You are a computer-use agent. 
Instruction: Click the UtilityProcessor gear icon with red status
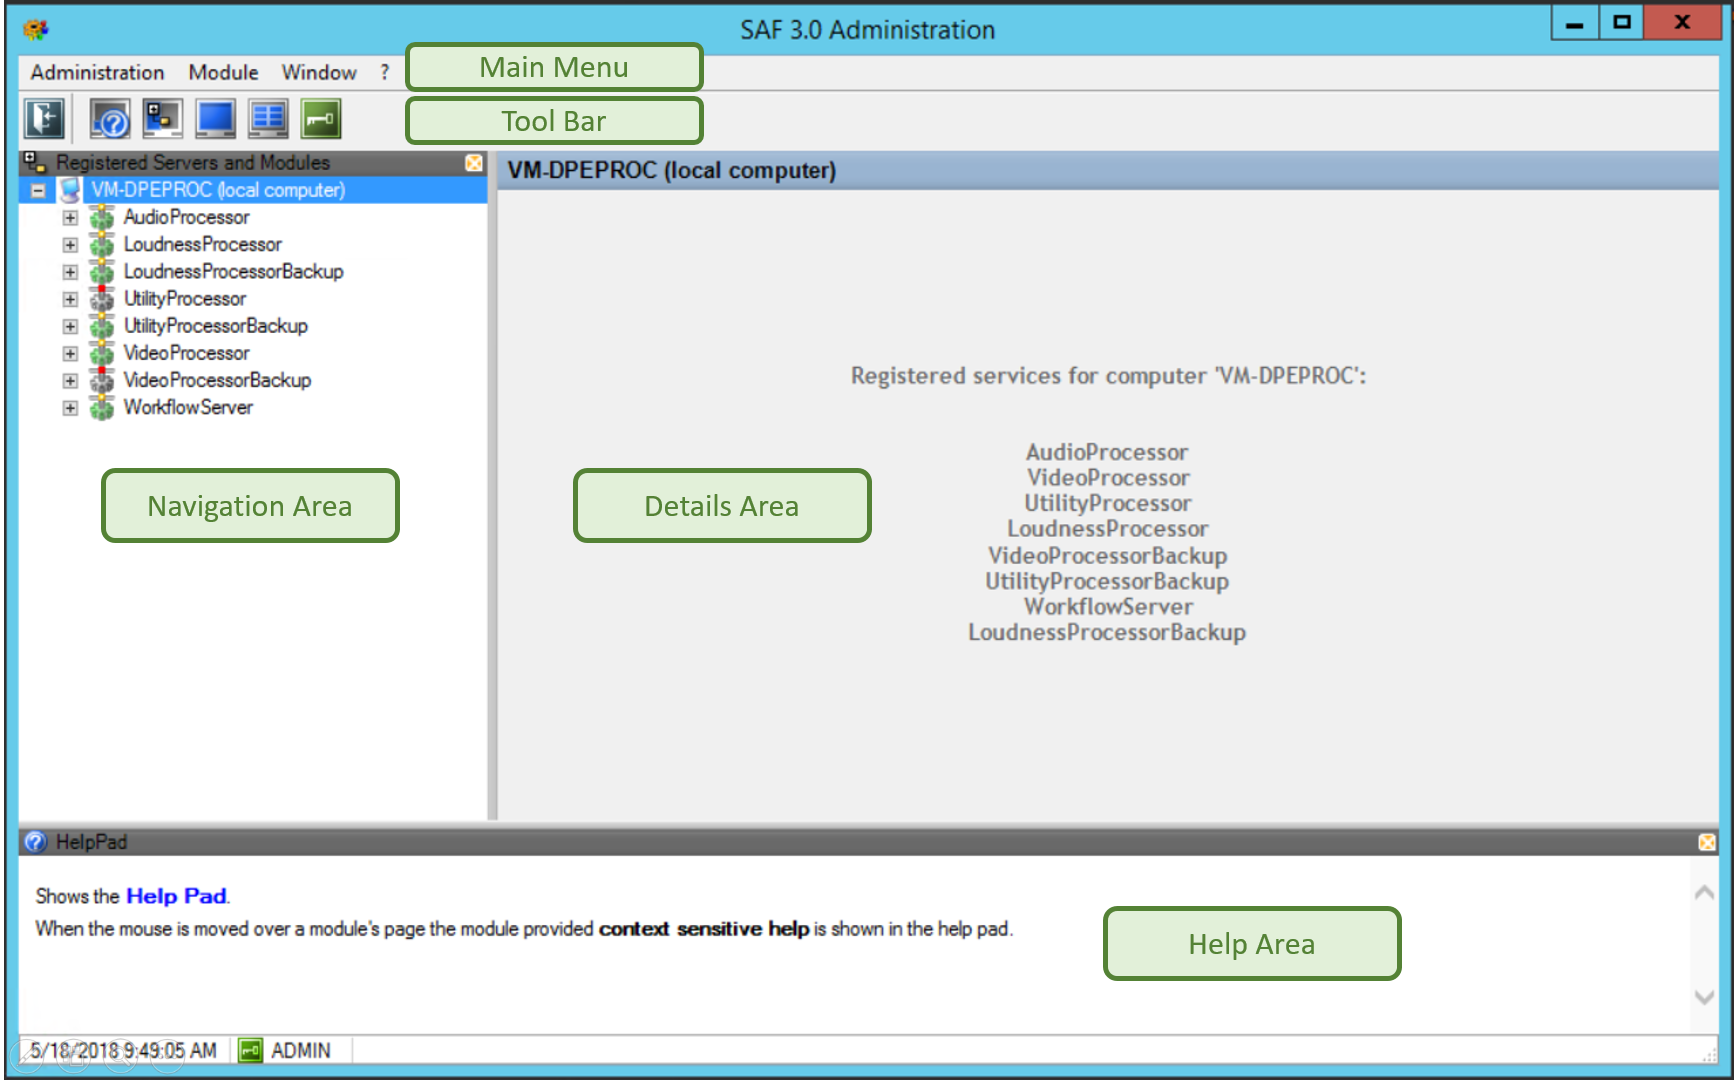click(101, 299)
